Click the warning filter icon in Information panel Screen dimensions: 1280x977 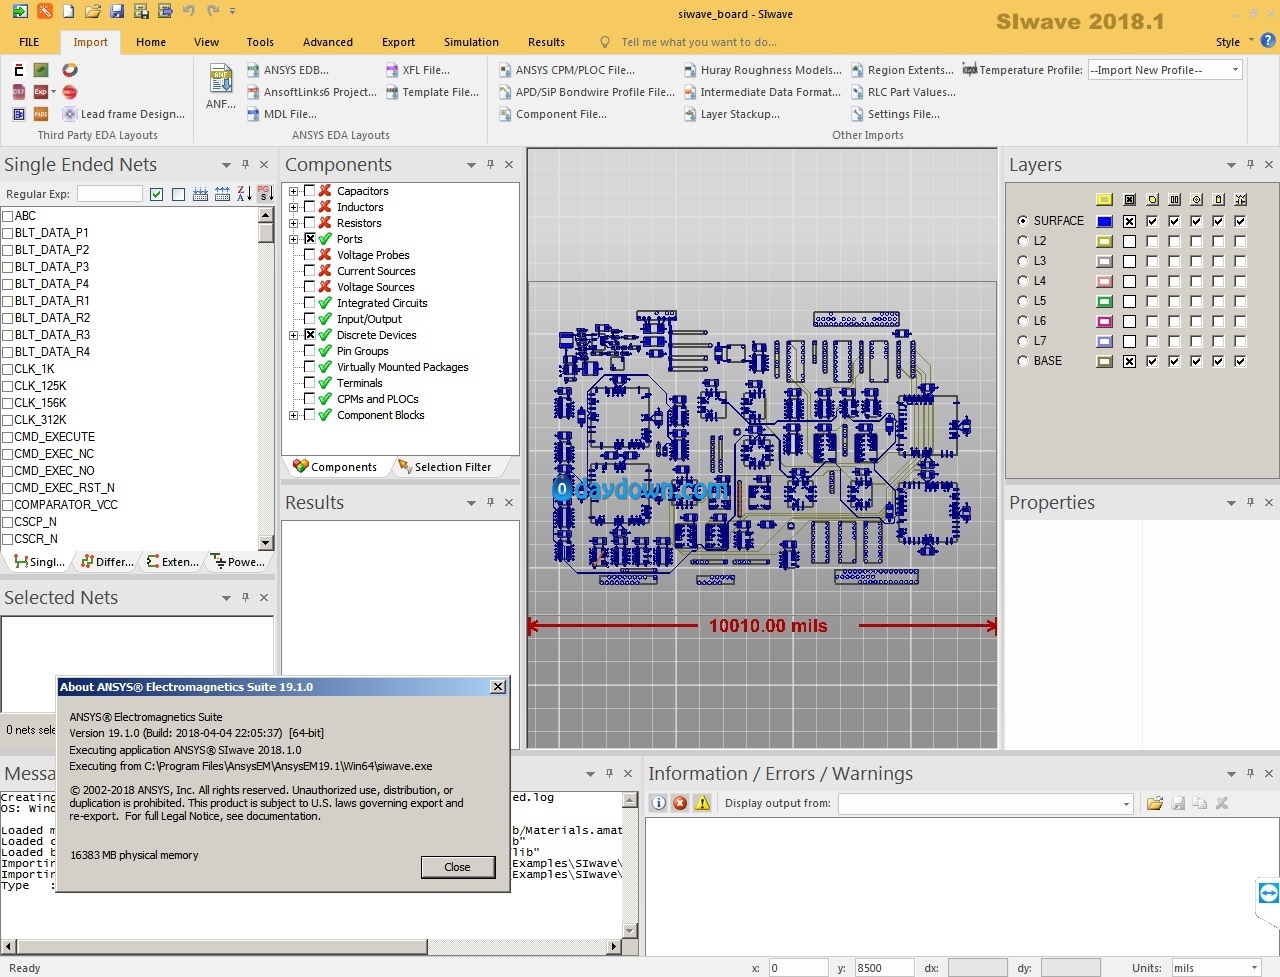[x=702, y=803]
